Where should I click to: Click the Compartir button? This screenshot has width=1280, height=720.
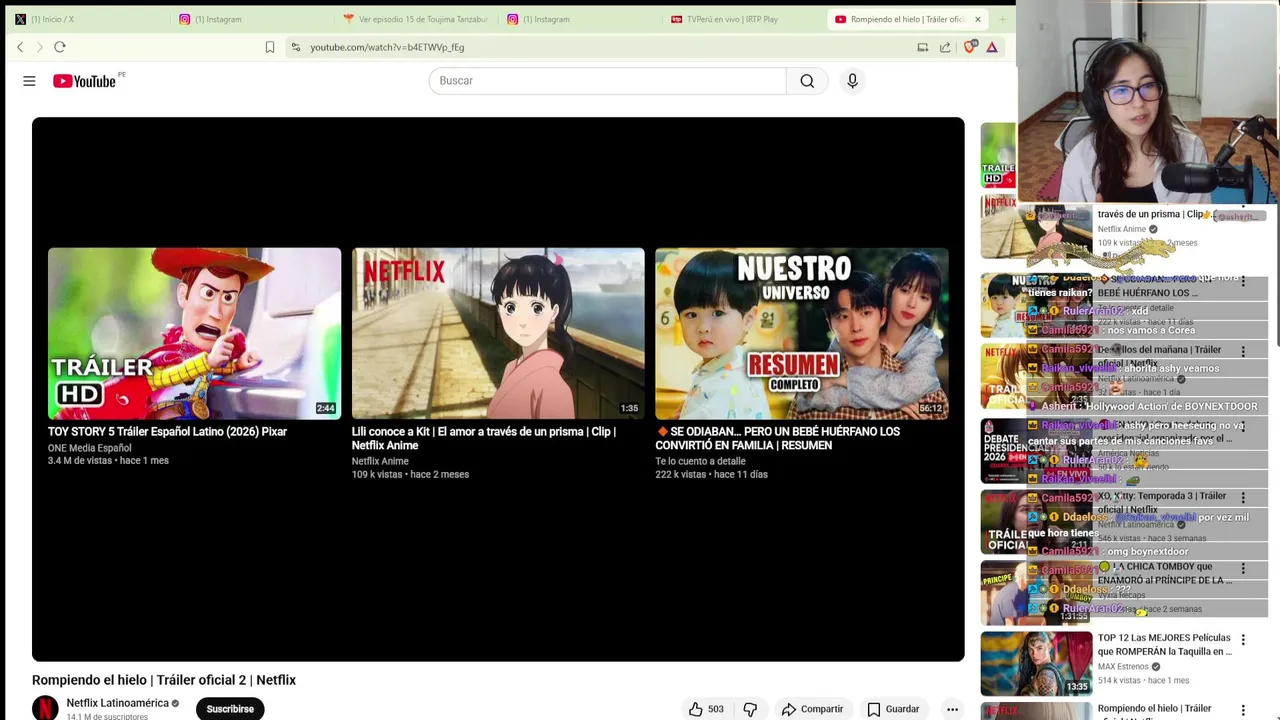point(812,709)
